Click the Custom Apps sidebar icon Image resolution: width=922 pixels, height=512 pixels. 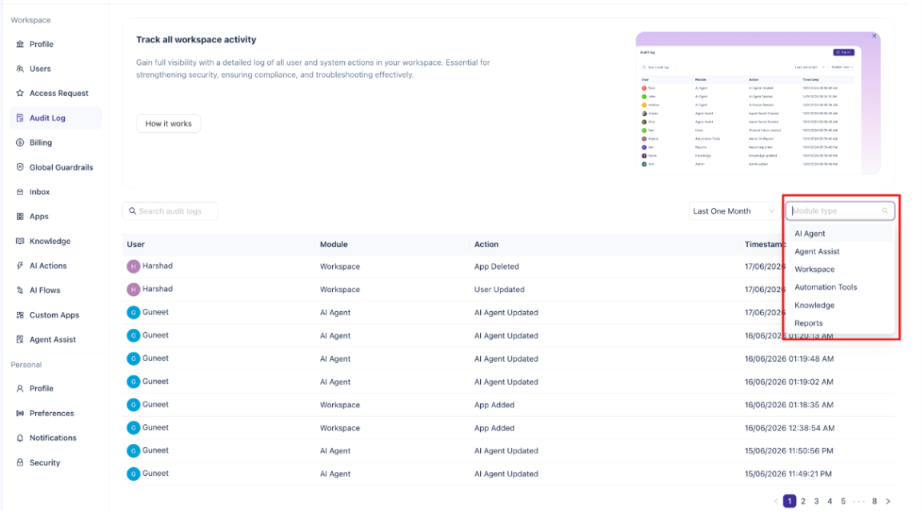click(x=20, y=315)
